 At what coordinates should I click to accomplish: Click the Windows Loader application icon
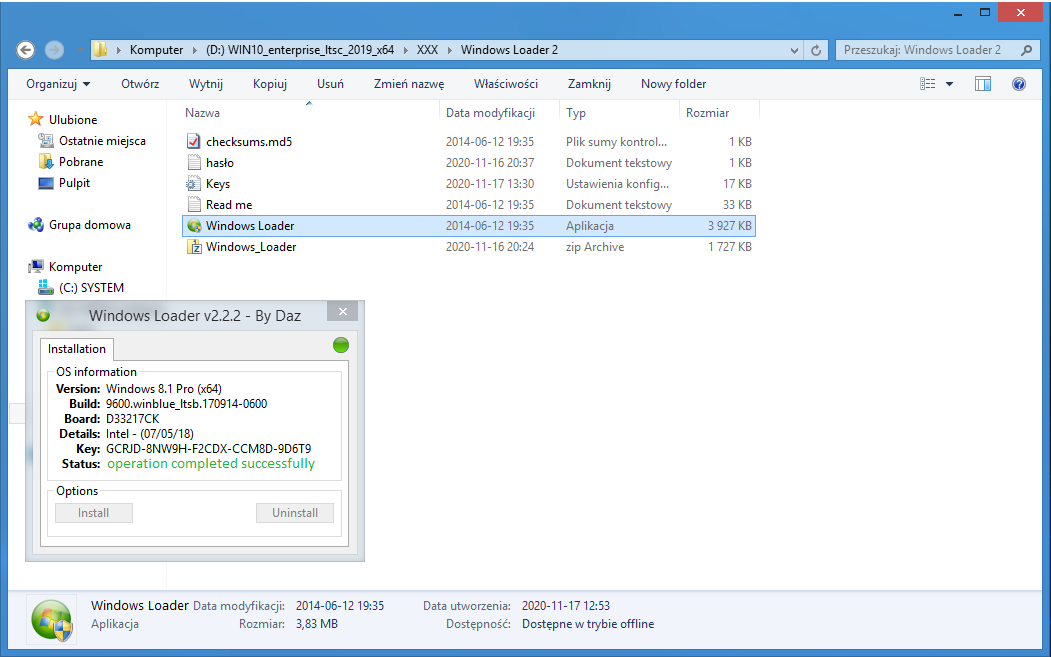194,226
